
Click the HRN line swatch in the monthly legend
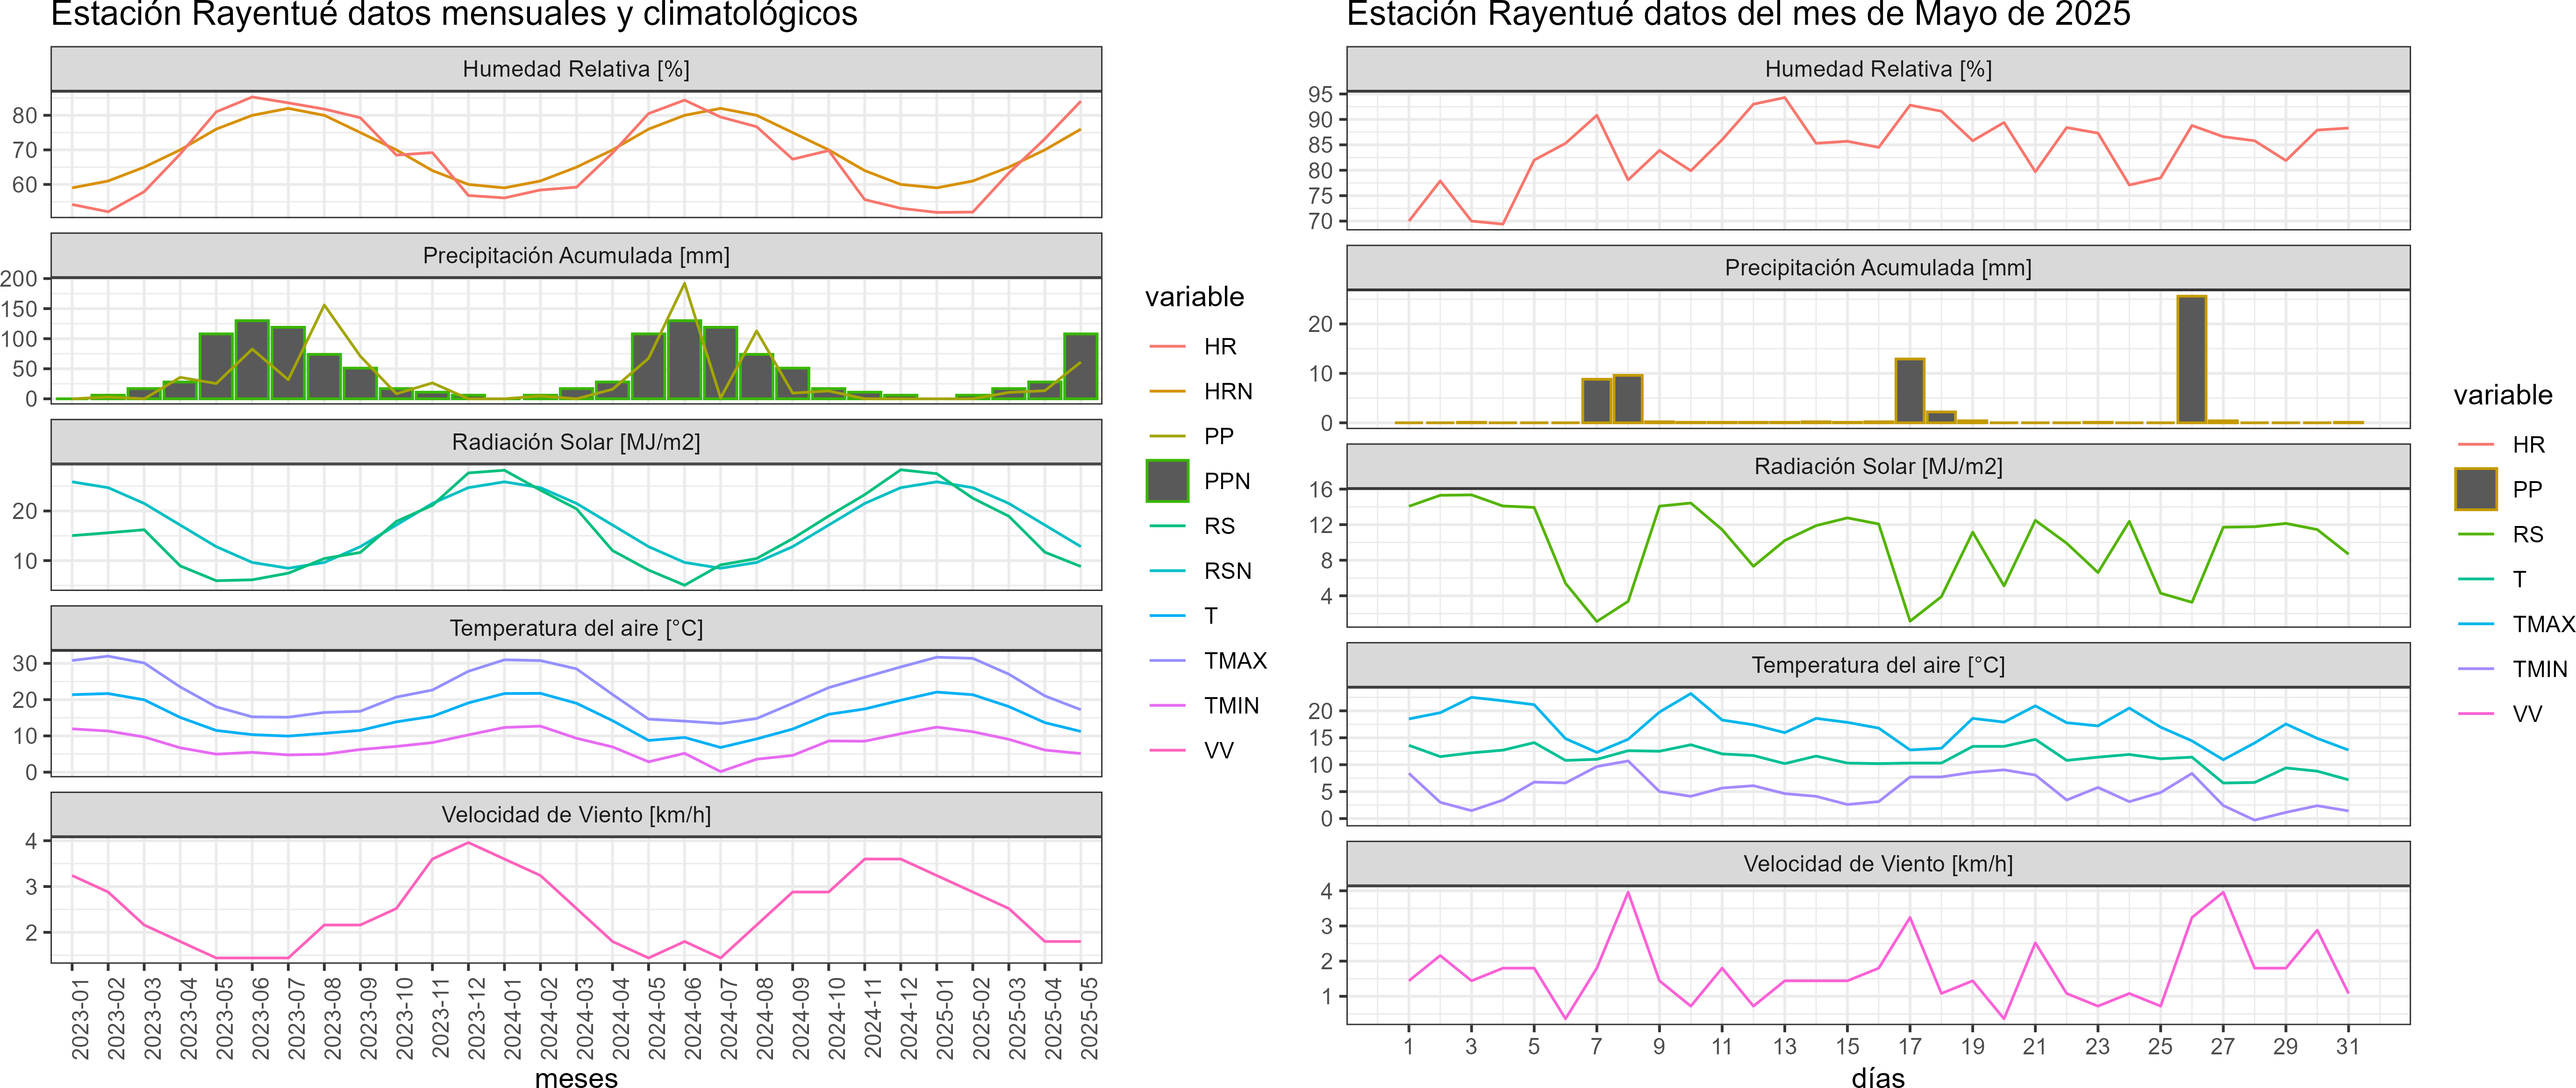[x=1167, y=392]
